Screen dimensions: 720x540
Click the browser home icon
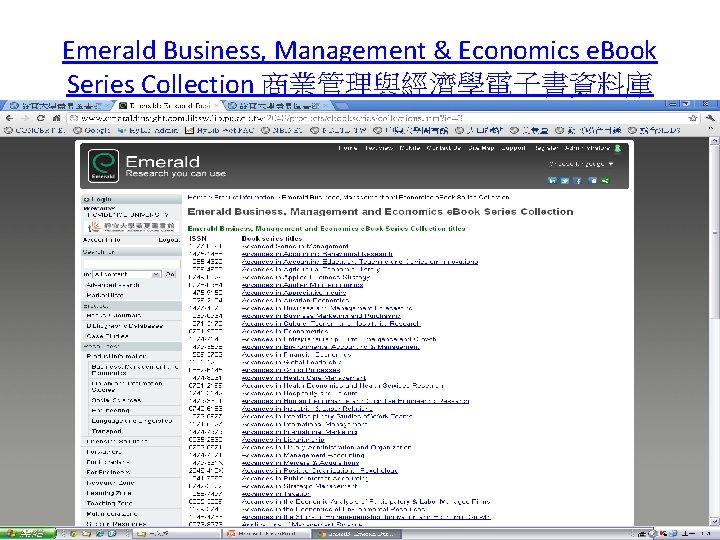click(56, 118)
